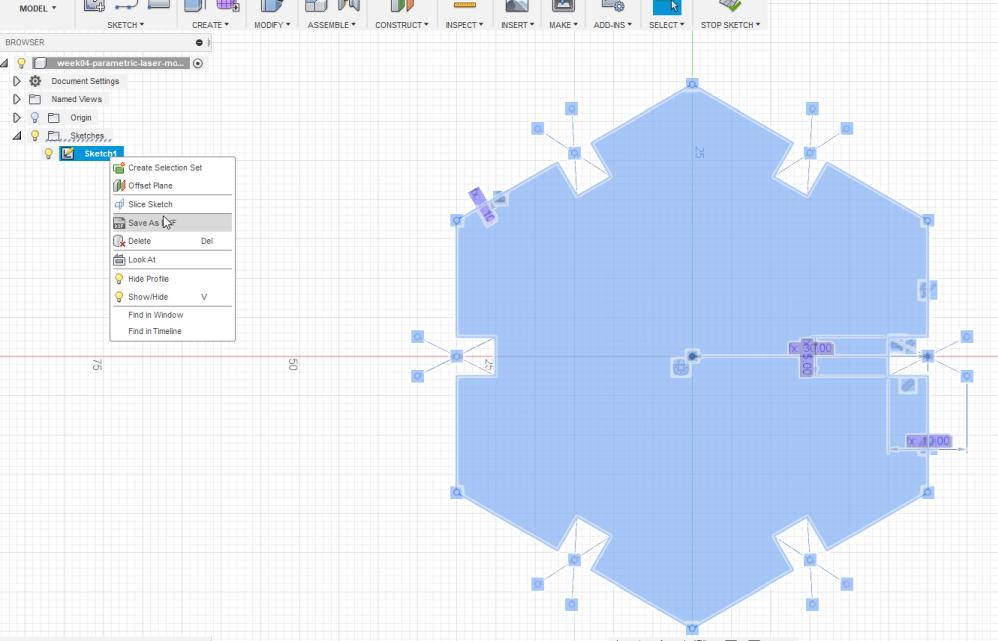Select the Sketch1 item in browser
Viewport: 998px width, 641px height.
(x=92, y=153)
